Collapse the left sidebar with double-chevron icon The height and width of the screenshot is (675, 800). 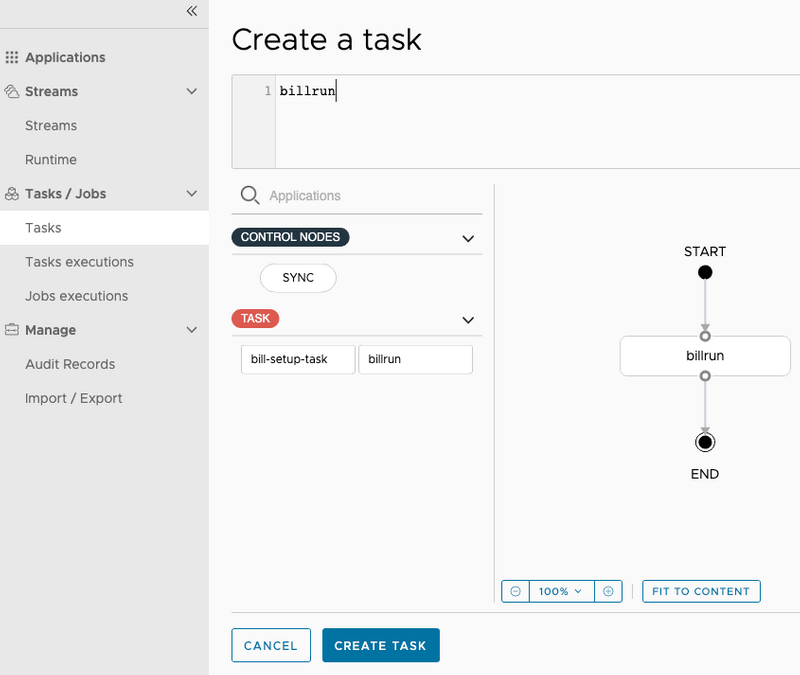pyautogui.click(x=191, y=12)
